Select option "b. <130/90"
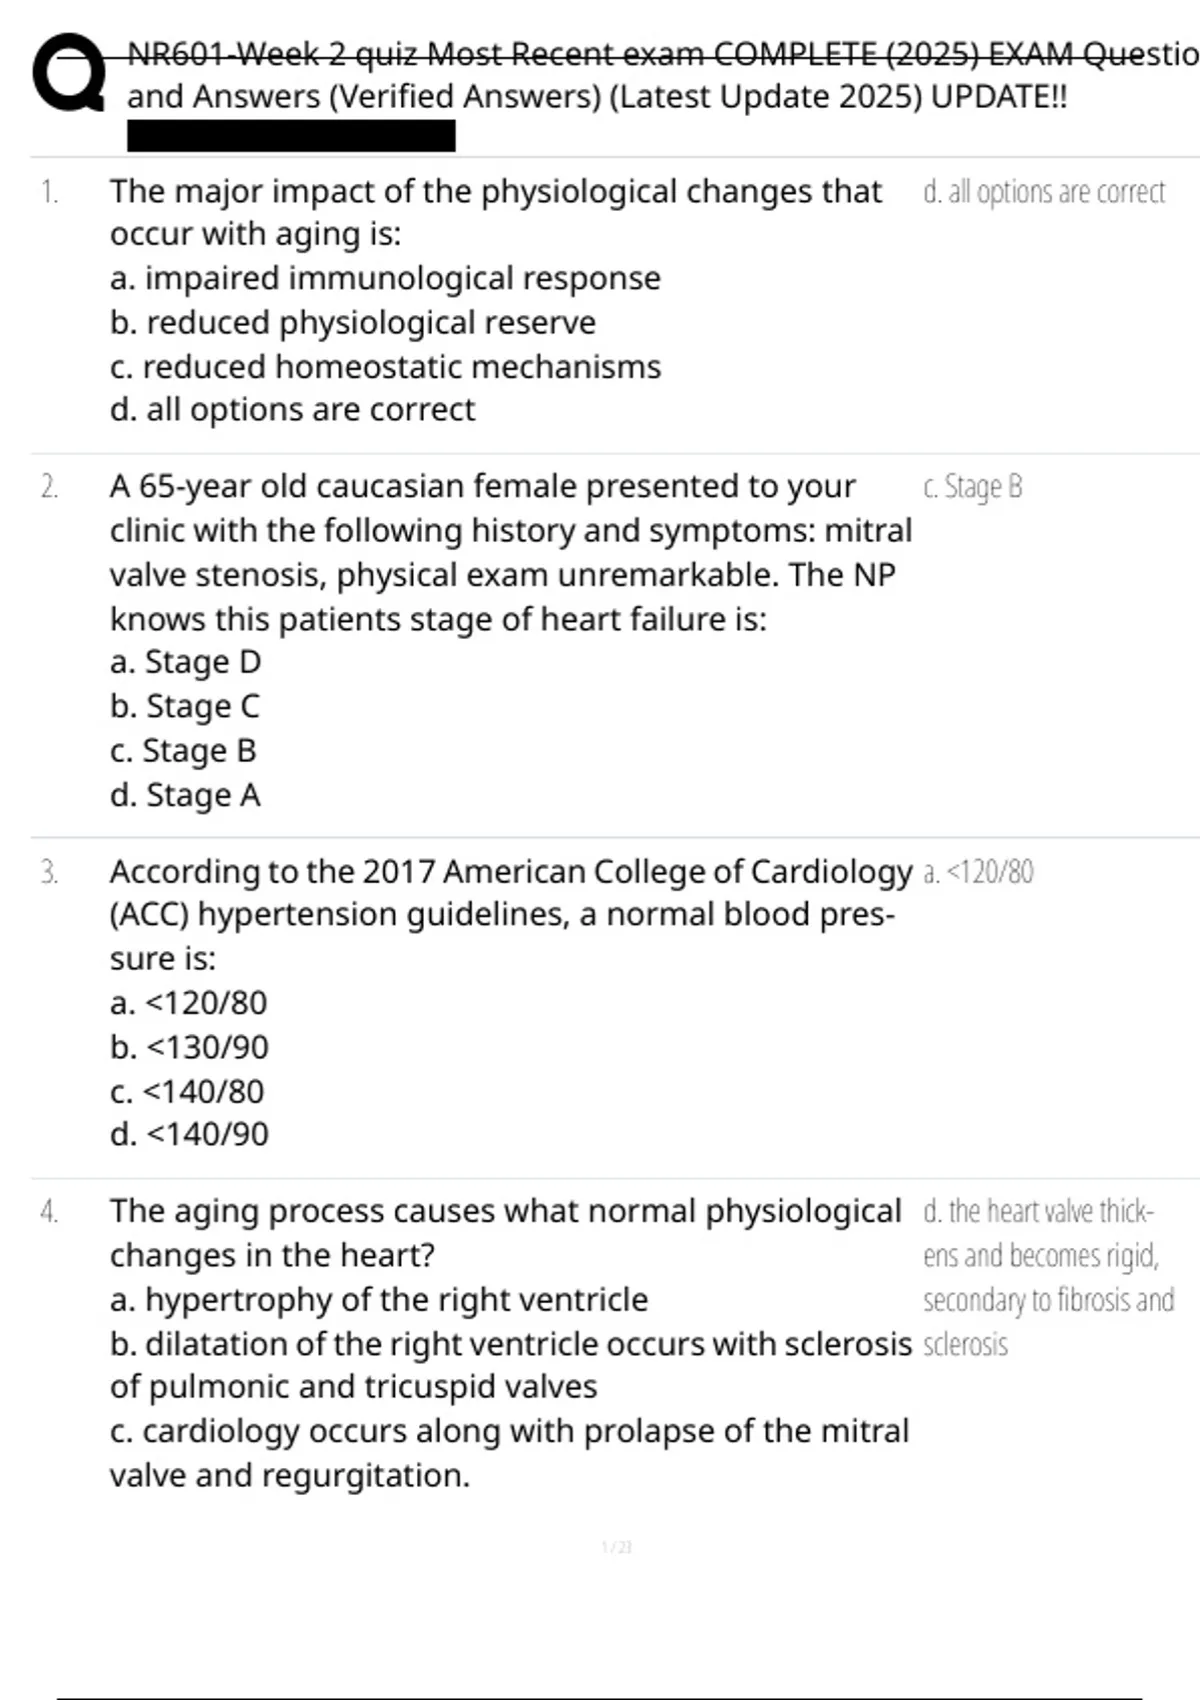Viewport: 1200px width, 1700px height. [189, 1047]
